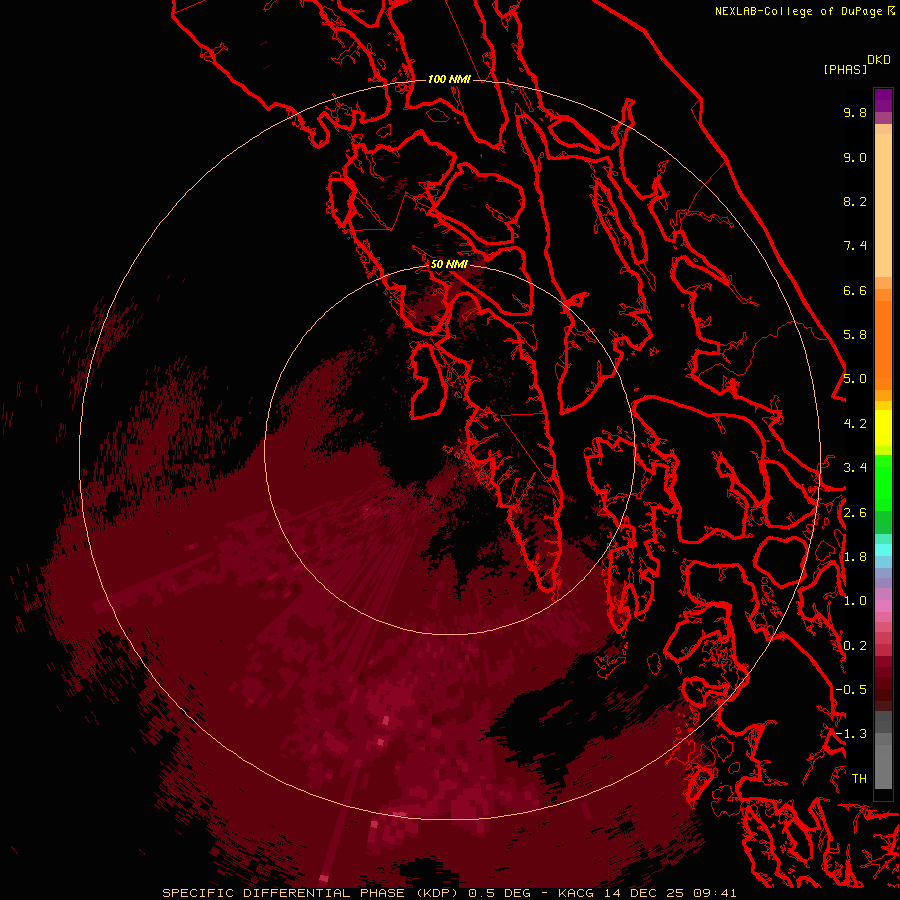Click the 4.2 scale value
This screenshot has width=900, height=900.
coord(855,424)
